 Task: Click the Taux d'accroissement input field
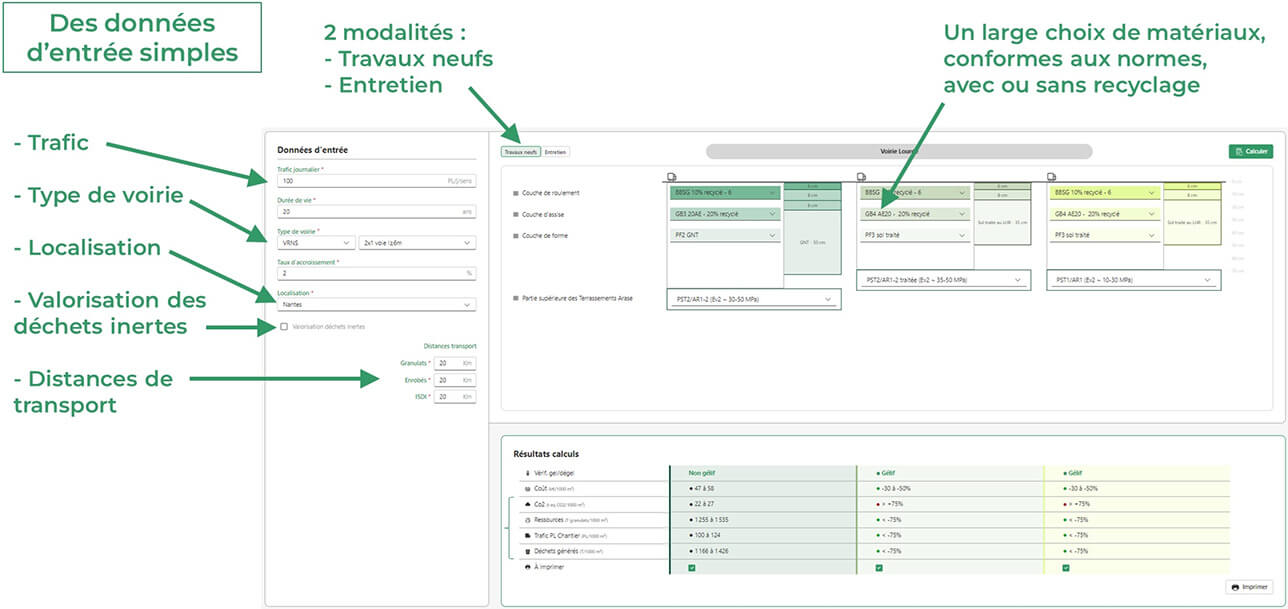tap(377, 272)
